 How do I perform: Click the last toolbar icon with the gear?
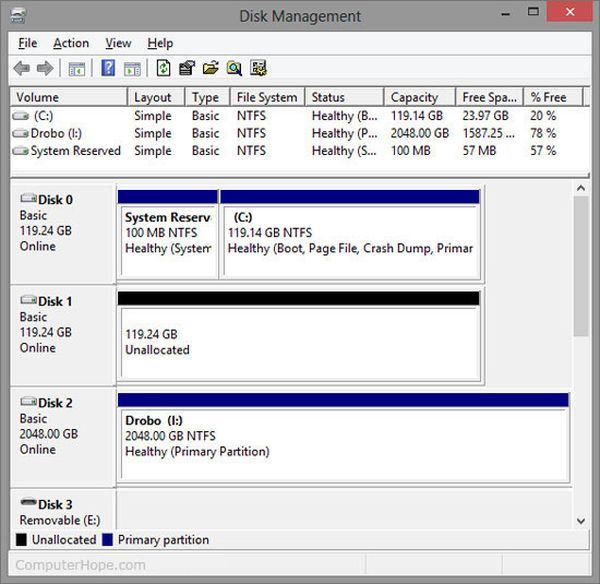click(258, 68)
